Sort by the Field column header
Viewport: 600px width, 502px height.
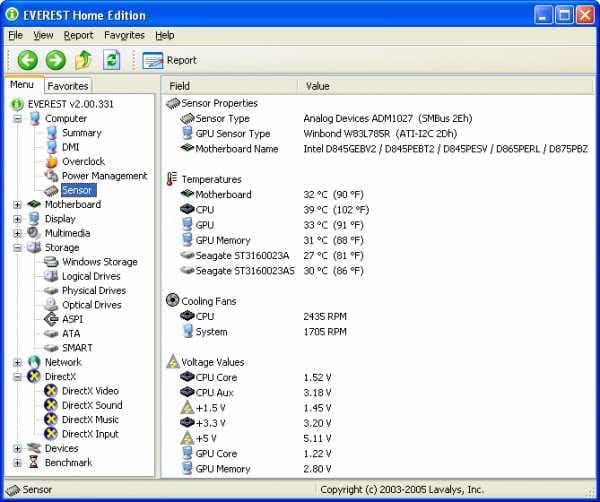pyautogui.click(x=229, y=86)
